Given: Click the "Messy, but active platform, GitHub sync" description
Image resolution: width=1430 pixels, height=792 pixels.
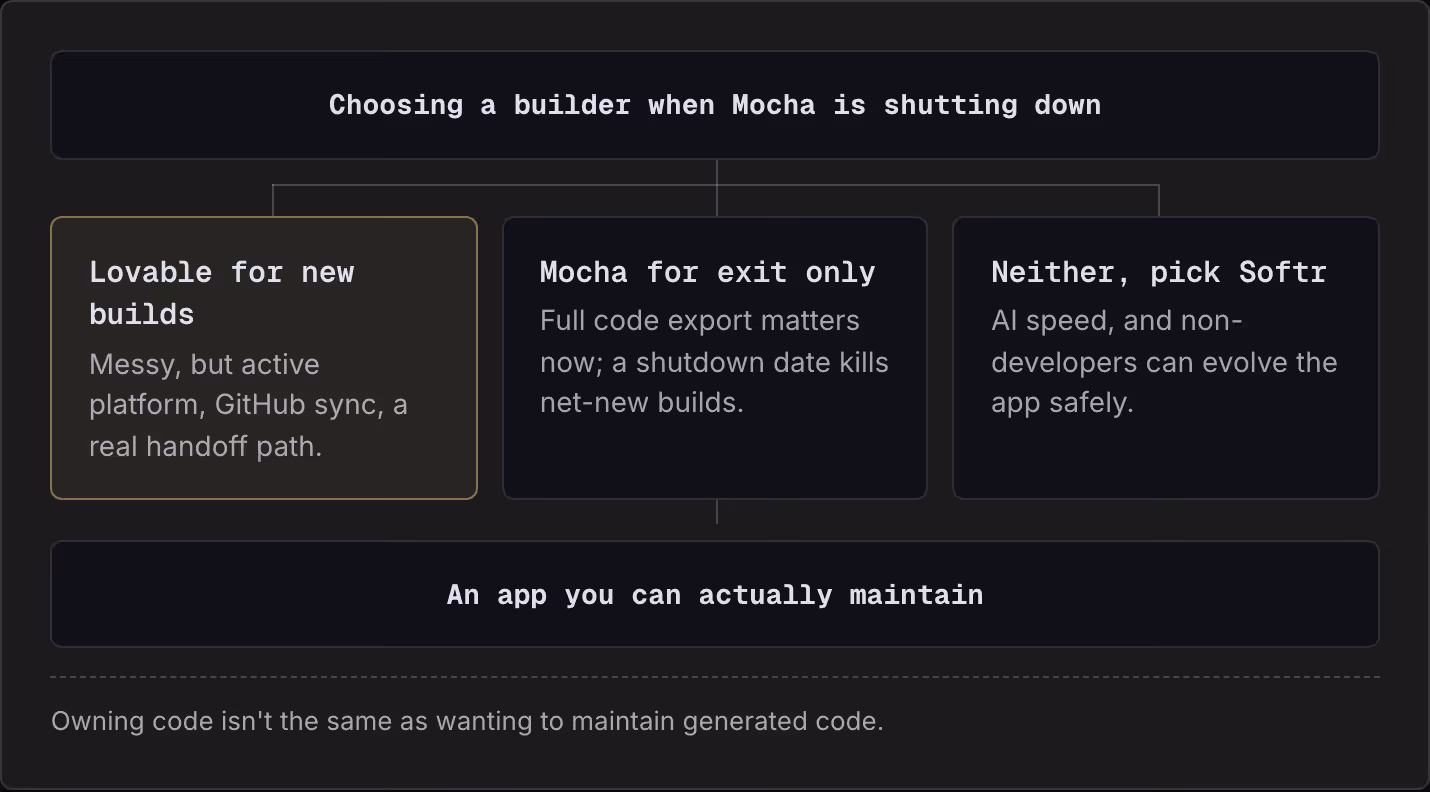Looking at the screenshot, I should pyautogui.click(x=248, y=405).
